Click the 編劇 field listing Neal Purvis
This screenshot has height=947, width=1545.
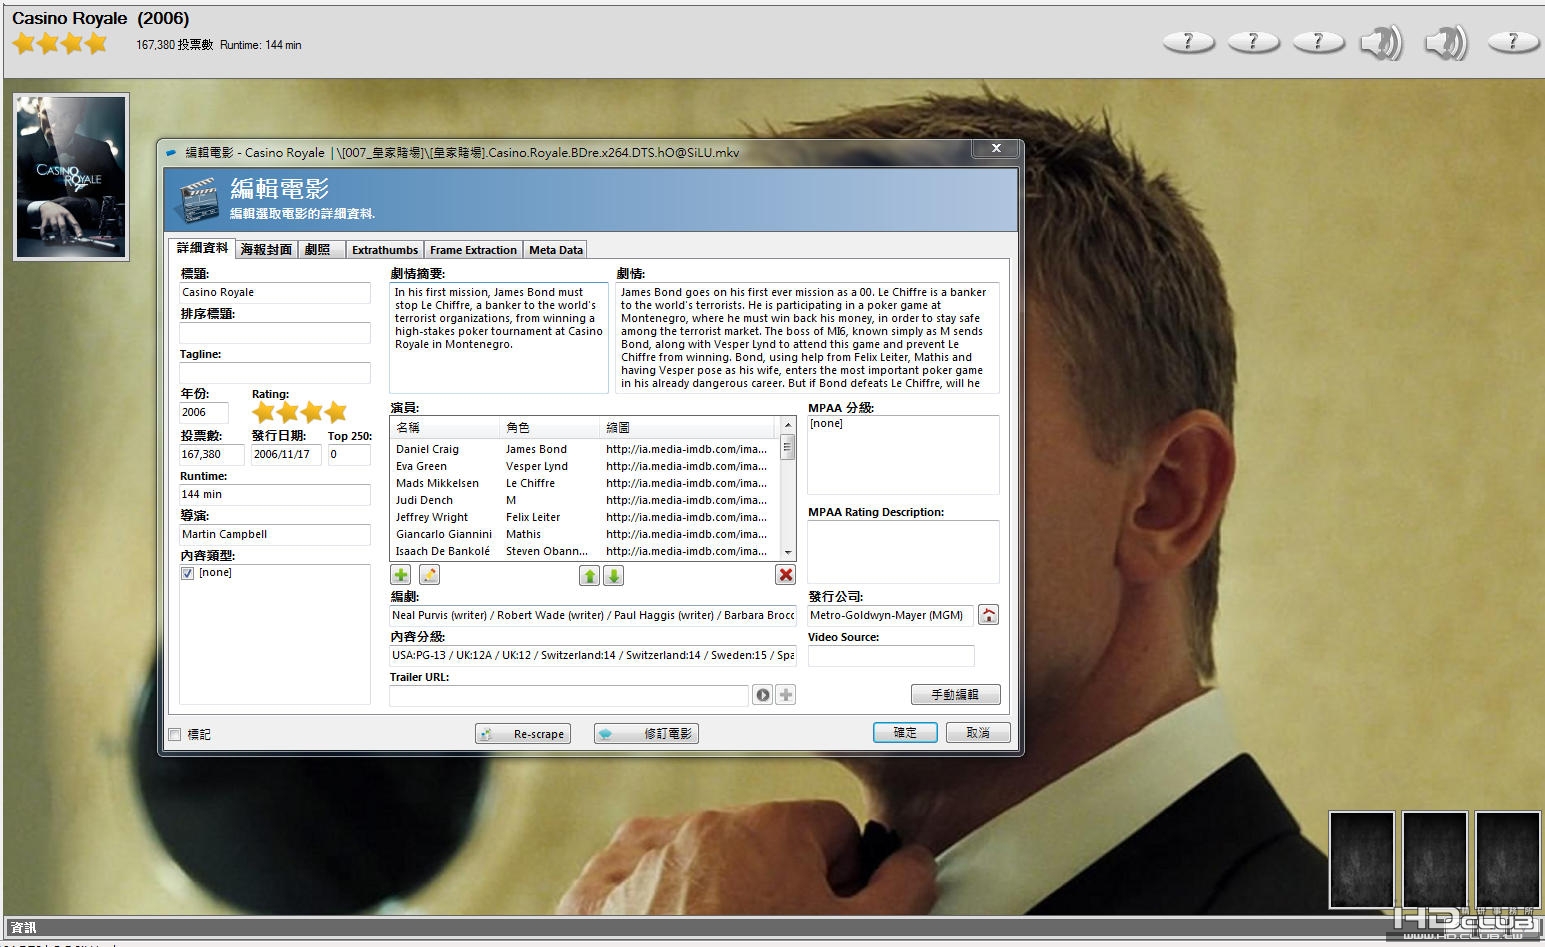tap(593, 615)
